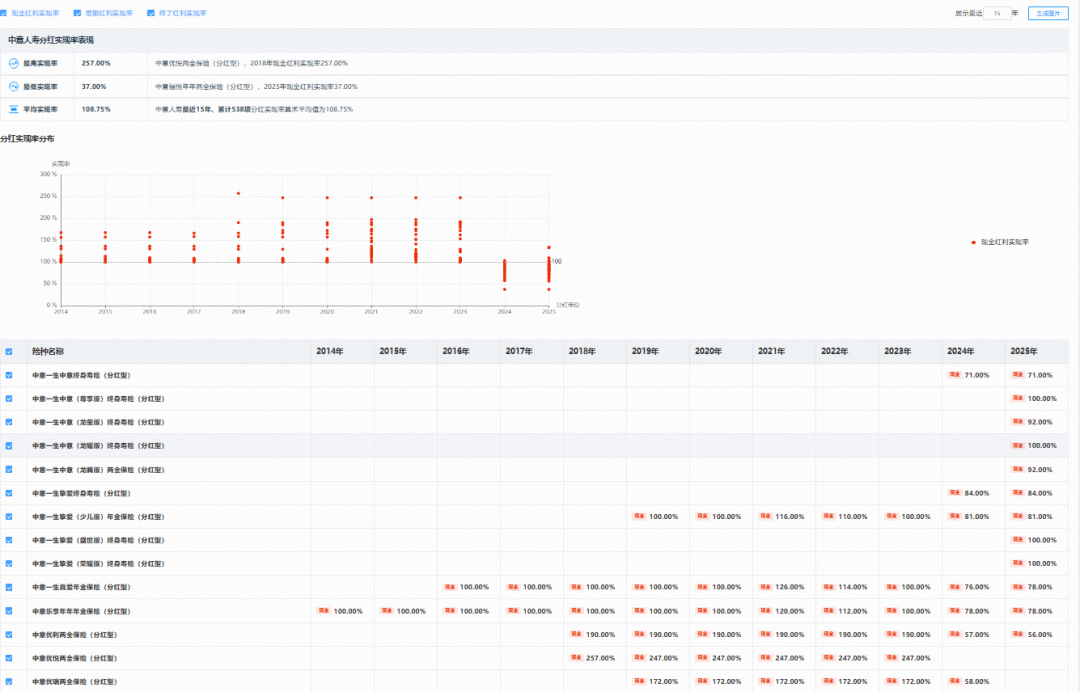Click the 最低实现率 trend-down icon
This screenshot has width=1080, height=692.
click(14, 87)
